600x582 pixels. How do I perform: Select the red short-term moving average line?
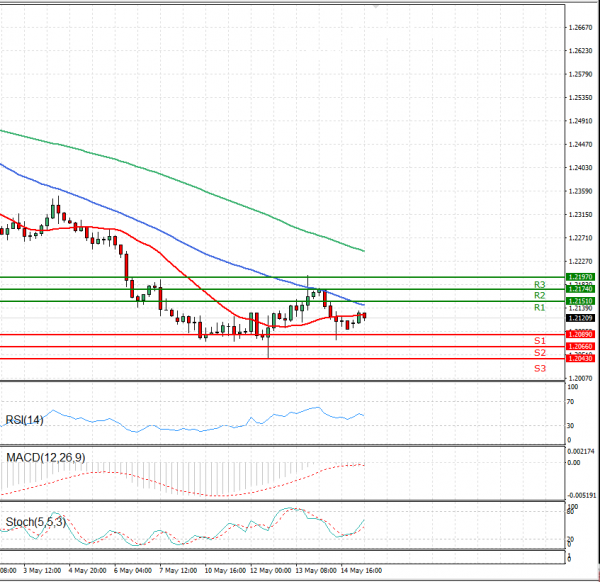207,294
